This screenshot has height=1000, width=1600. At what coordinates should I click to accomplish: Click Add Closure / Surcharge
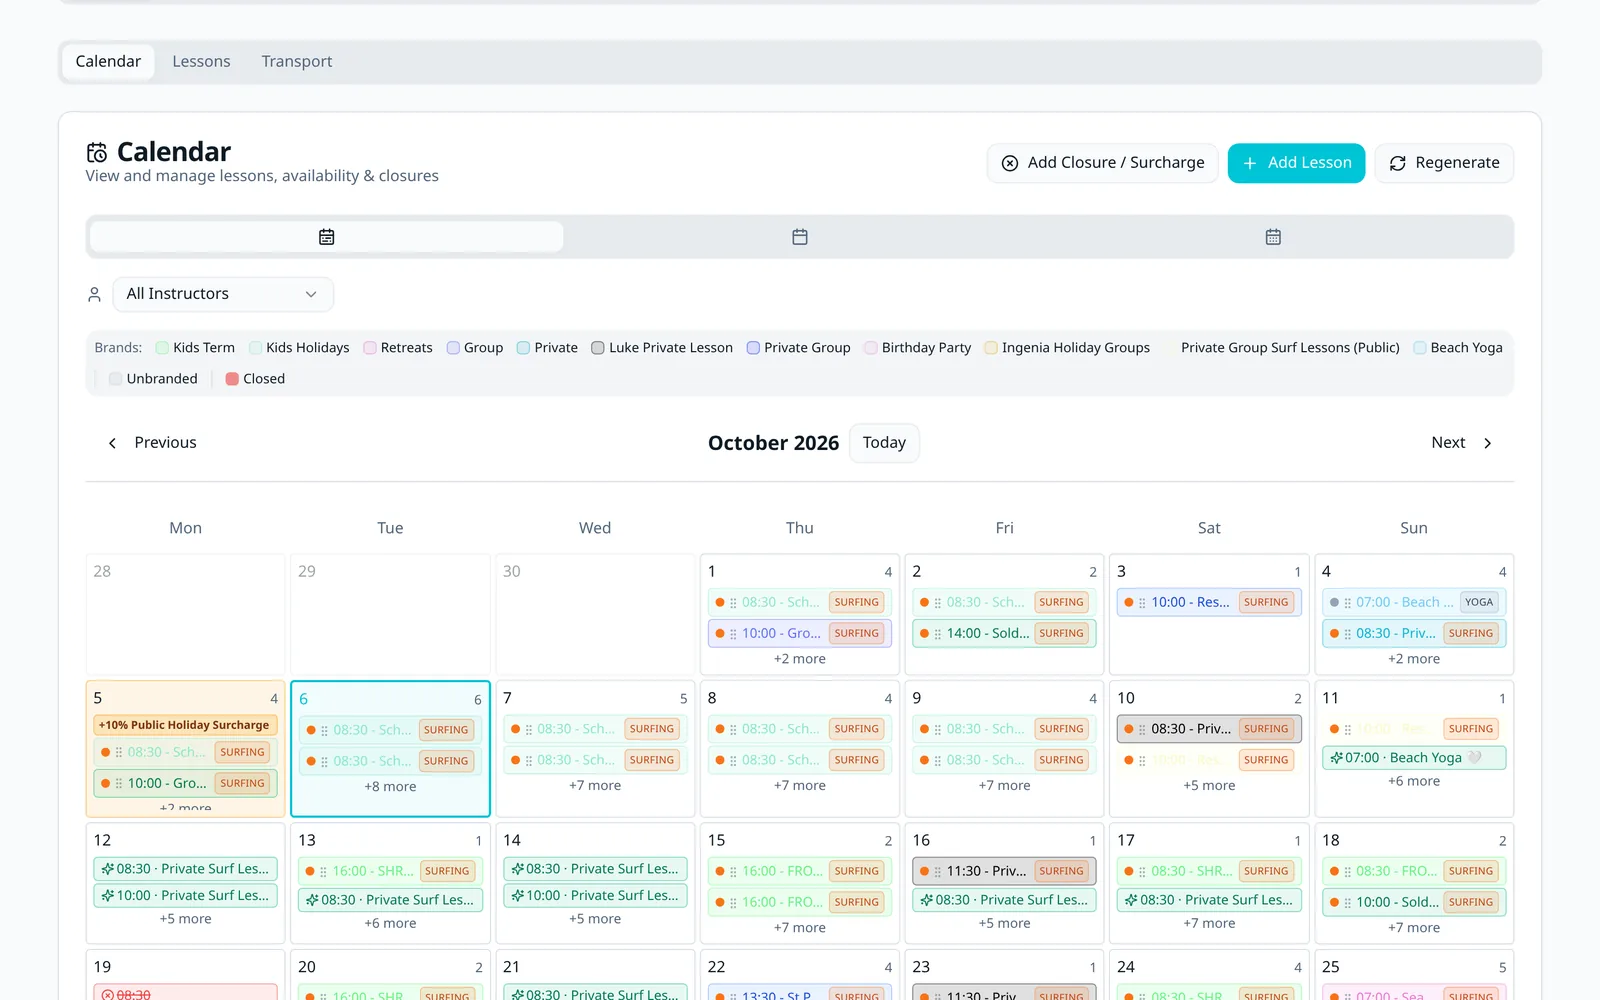point(1102,163)
